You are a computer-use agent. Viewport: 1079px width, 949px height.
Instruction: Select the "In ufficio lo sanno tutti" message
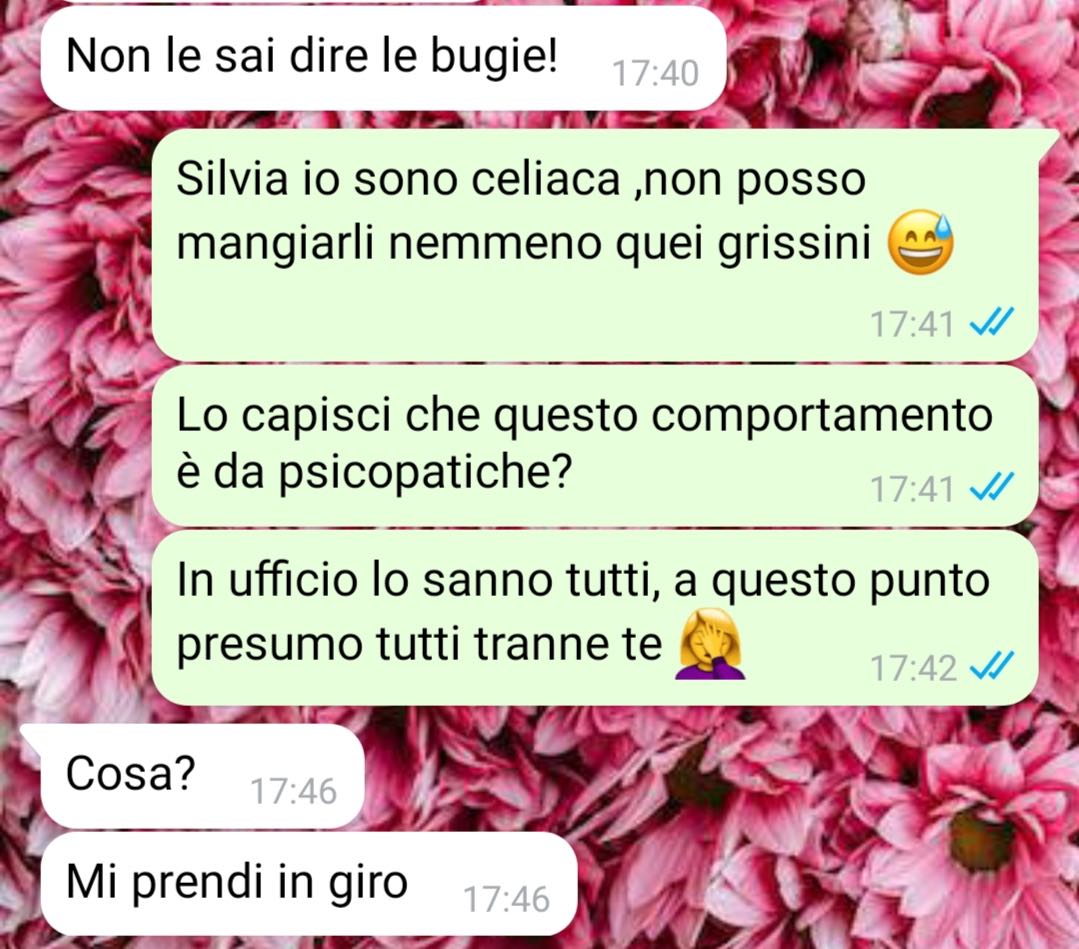595,618
